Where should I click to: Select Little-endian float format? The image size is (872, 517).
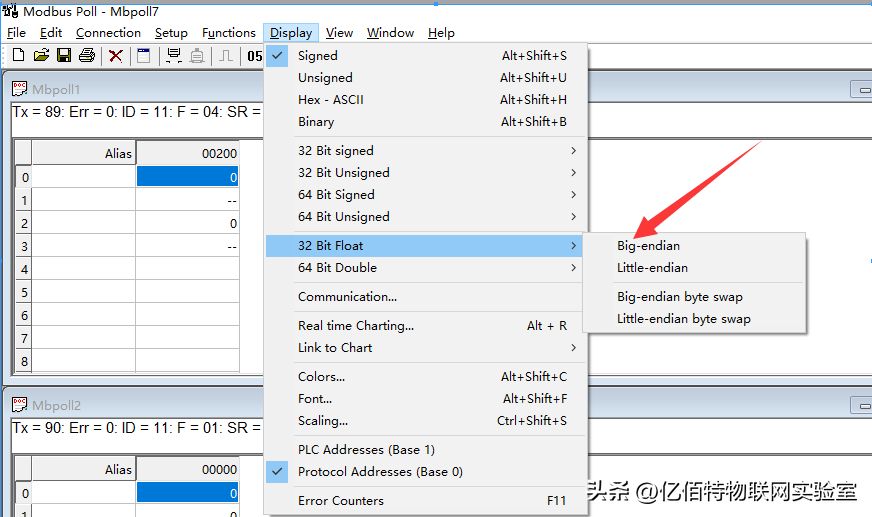pyautogui.click(x=694, y=268)
